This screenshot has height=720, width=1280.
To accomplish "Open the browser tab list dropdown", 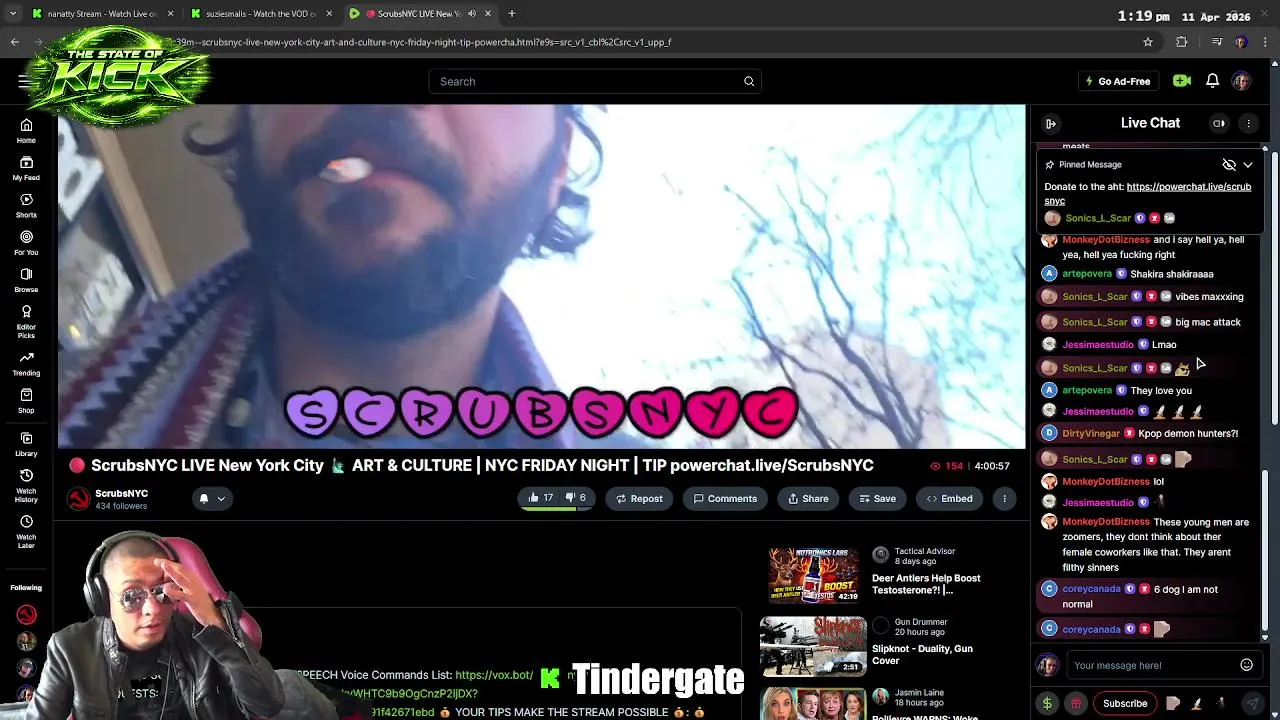I will click(13, 14).
